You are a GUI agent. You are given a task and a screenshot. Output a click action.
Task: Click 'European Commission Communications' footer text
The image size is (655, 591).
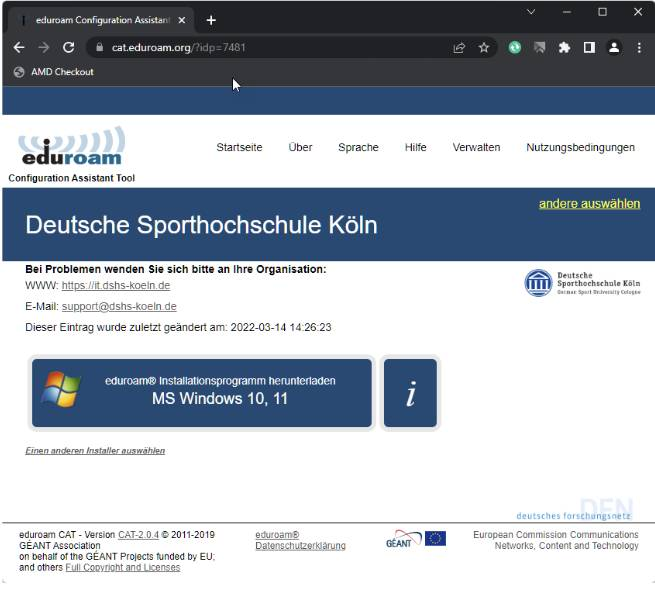[556, 535]
